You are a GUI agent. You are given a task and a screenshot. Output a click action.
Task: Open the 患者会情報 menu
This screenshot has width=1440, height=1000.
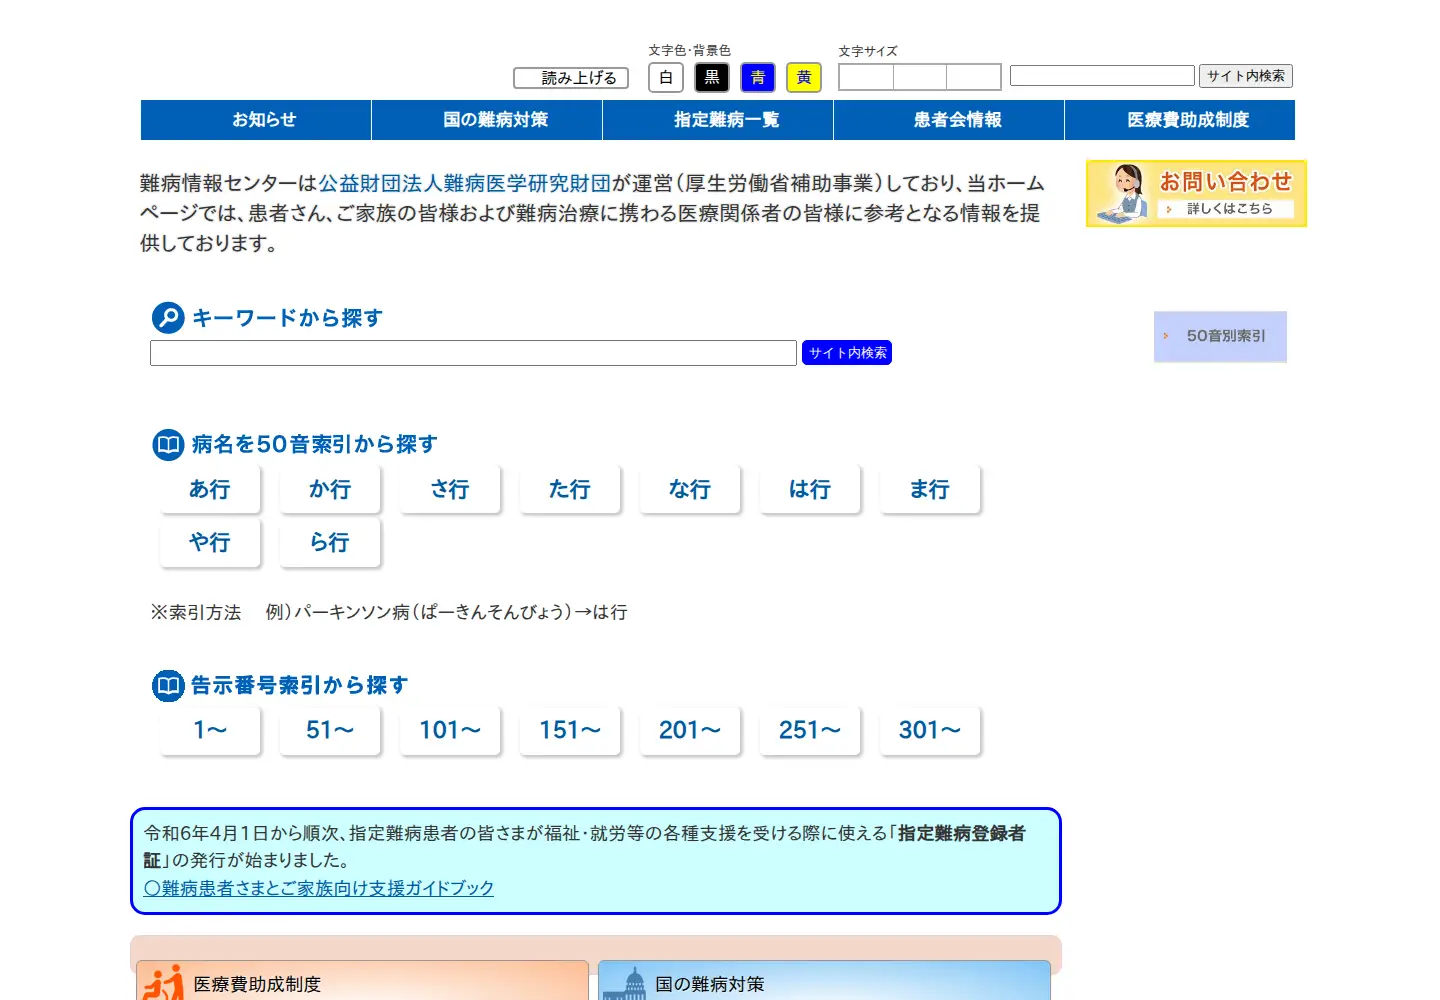coord(949,120)
